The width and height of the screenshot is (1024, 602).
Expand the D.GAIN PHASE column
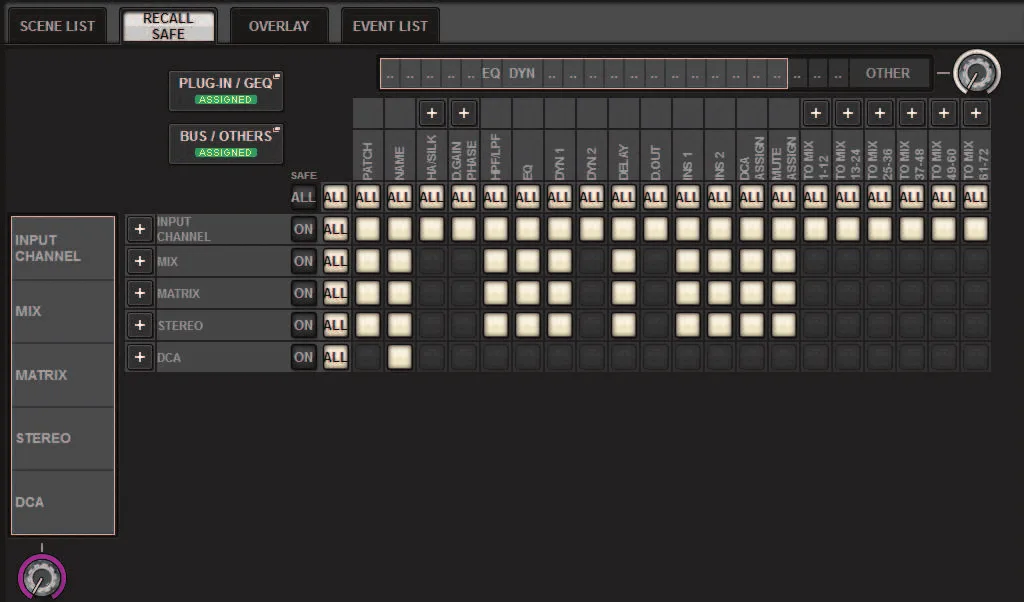click(464, 114)
